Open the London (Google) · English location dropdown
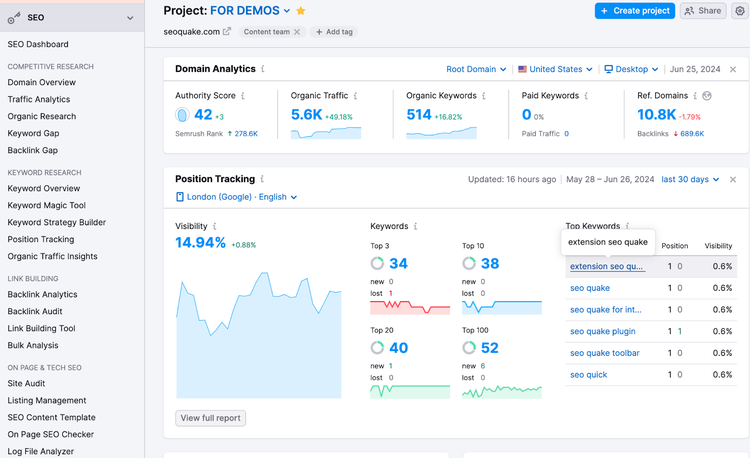This screenshot has height=458, width=750. click(x=236, y=197)
